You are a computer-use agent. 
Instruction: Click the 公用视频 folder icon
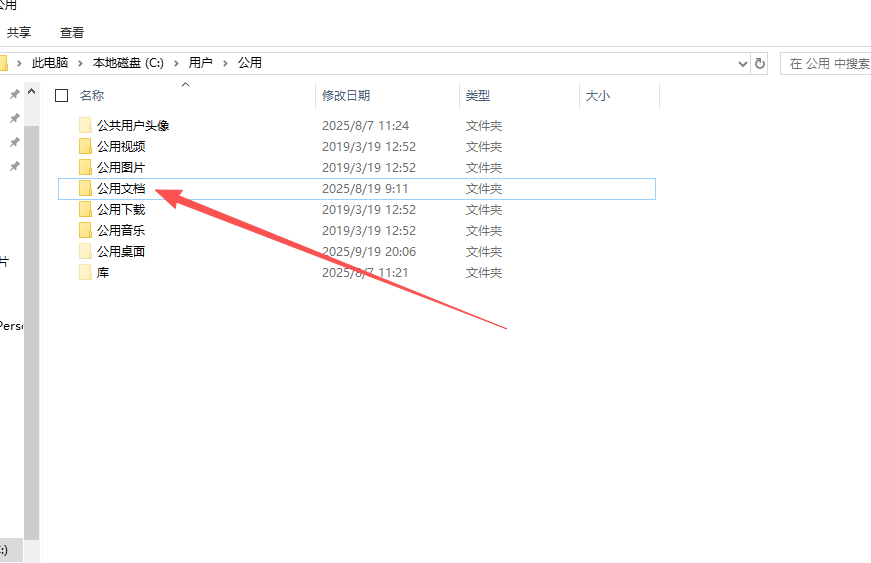[x=85, y=147]
